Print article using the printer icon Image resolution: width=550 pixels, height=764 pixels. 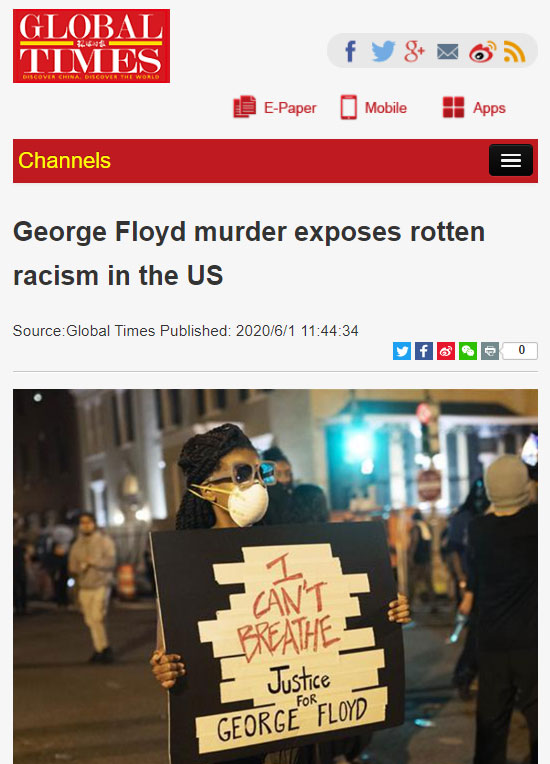(490, 351)
